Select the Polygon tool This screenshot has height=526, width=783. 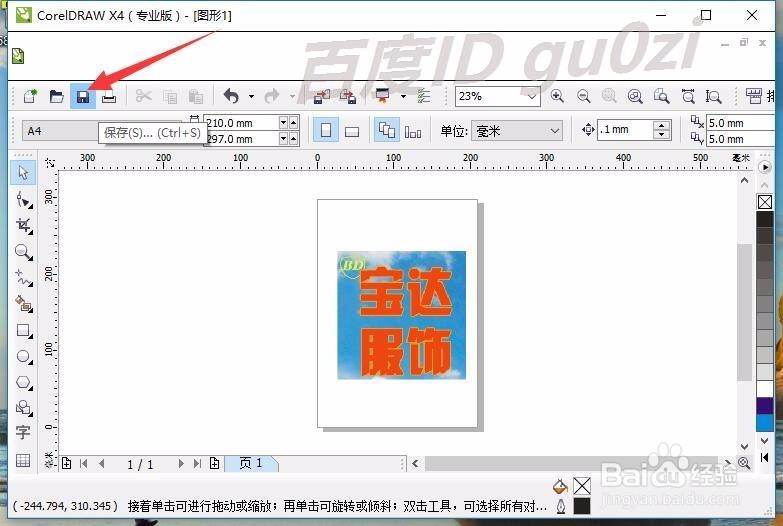click(23, 383)
